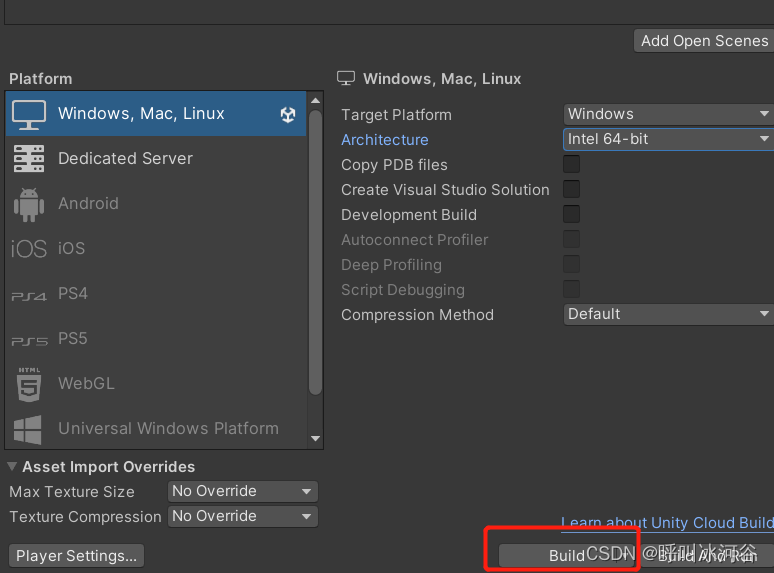Screen dimensions: 774x573
Task: Click the Add Open Scenes button
Action: point(704,40)
